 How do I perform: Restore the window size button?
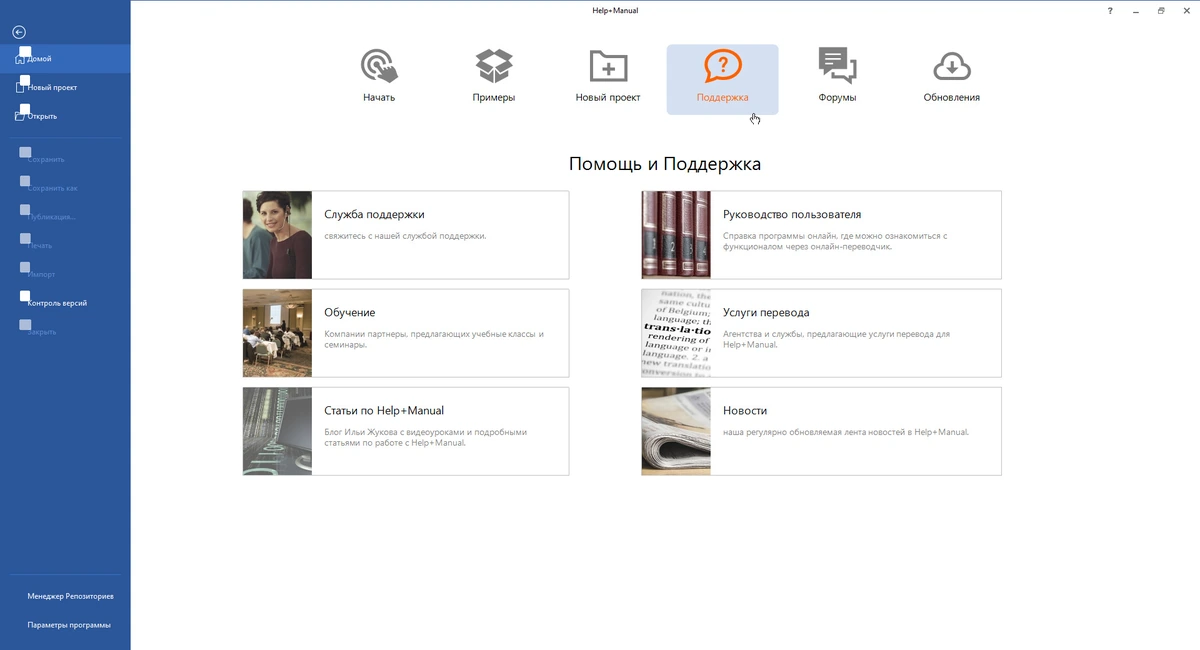(1161, 10)
